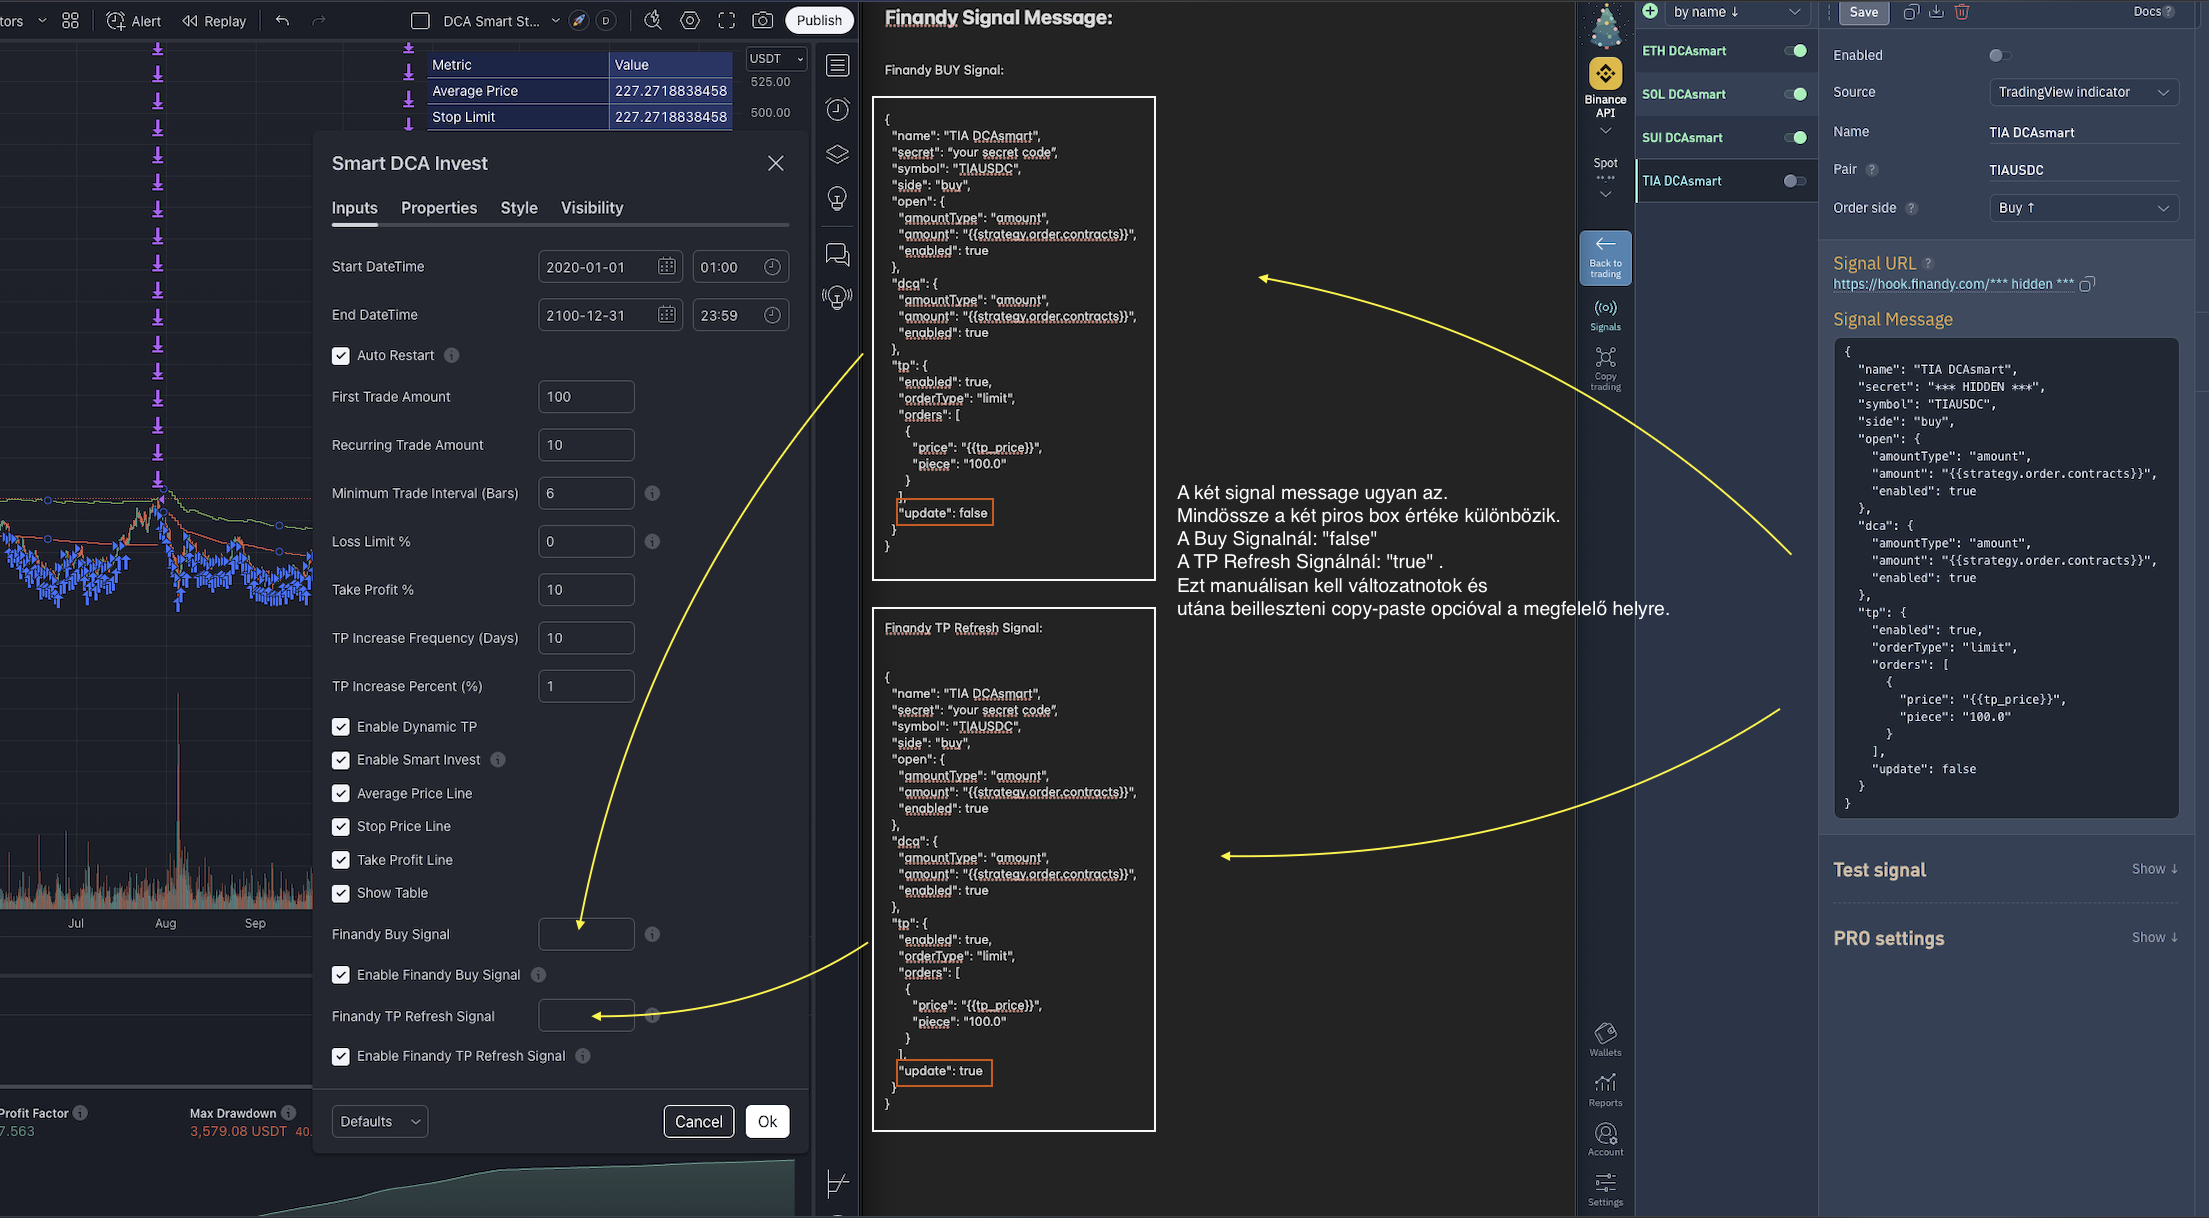Click the camera snapshot icon

pyautogui.click(x=762, y=20)
